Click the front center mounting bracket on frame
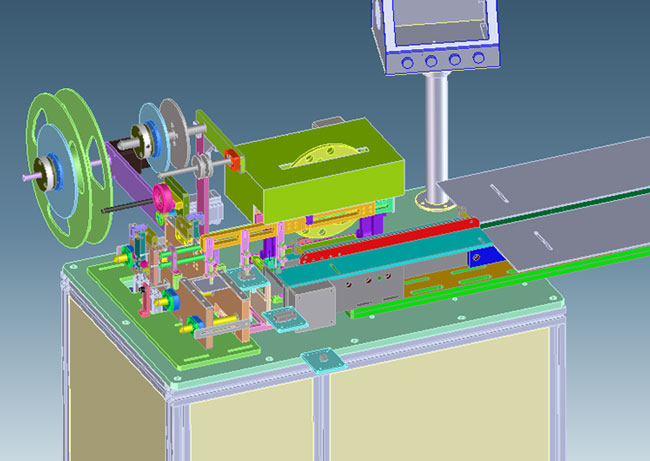The width and height of the screenshot is (650, 461). pos(324,359)
